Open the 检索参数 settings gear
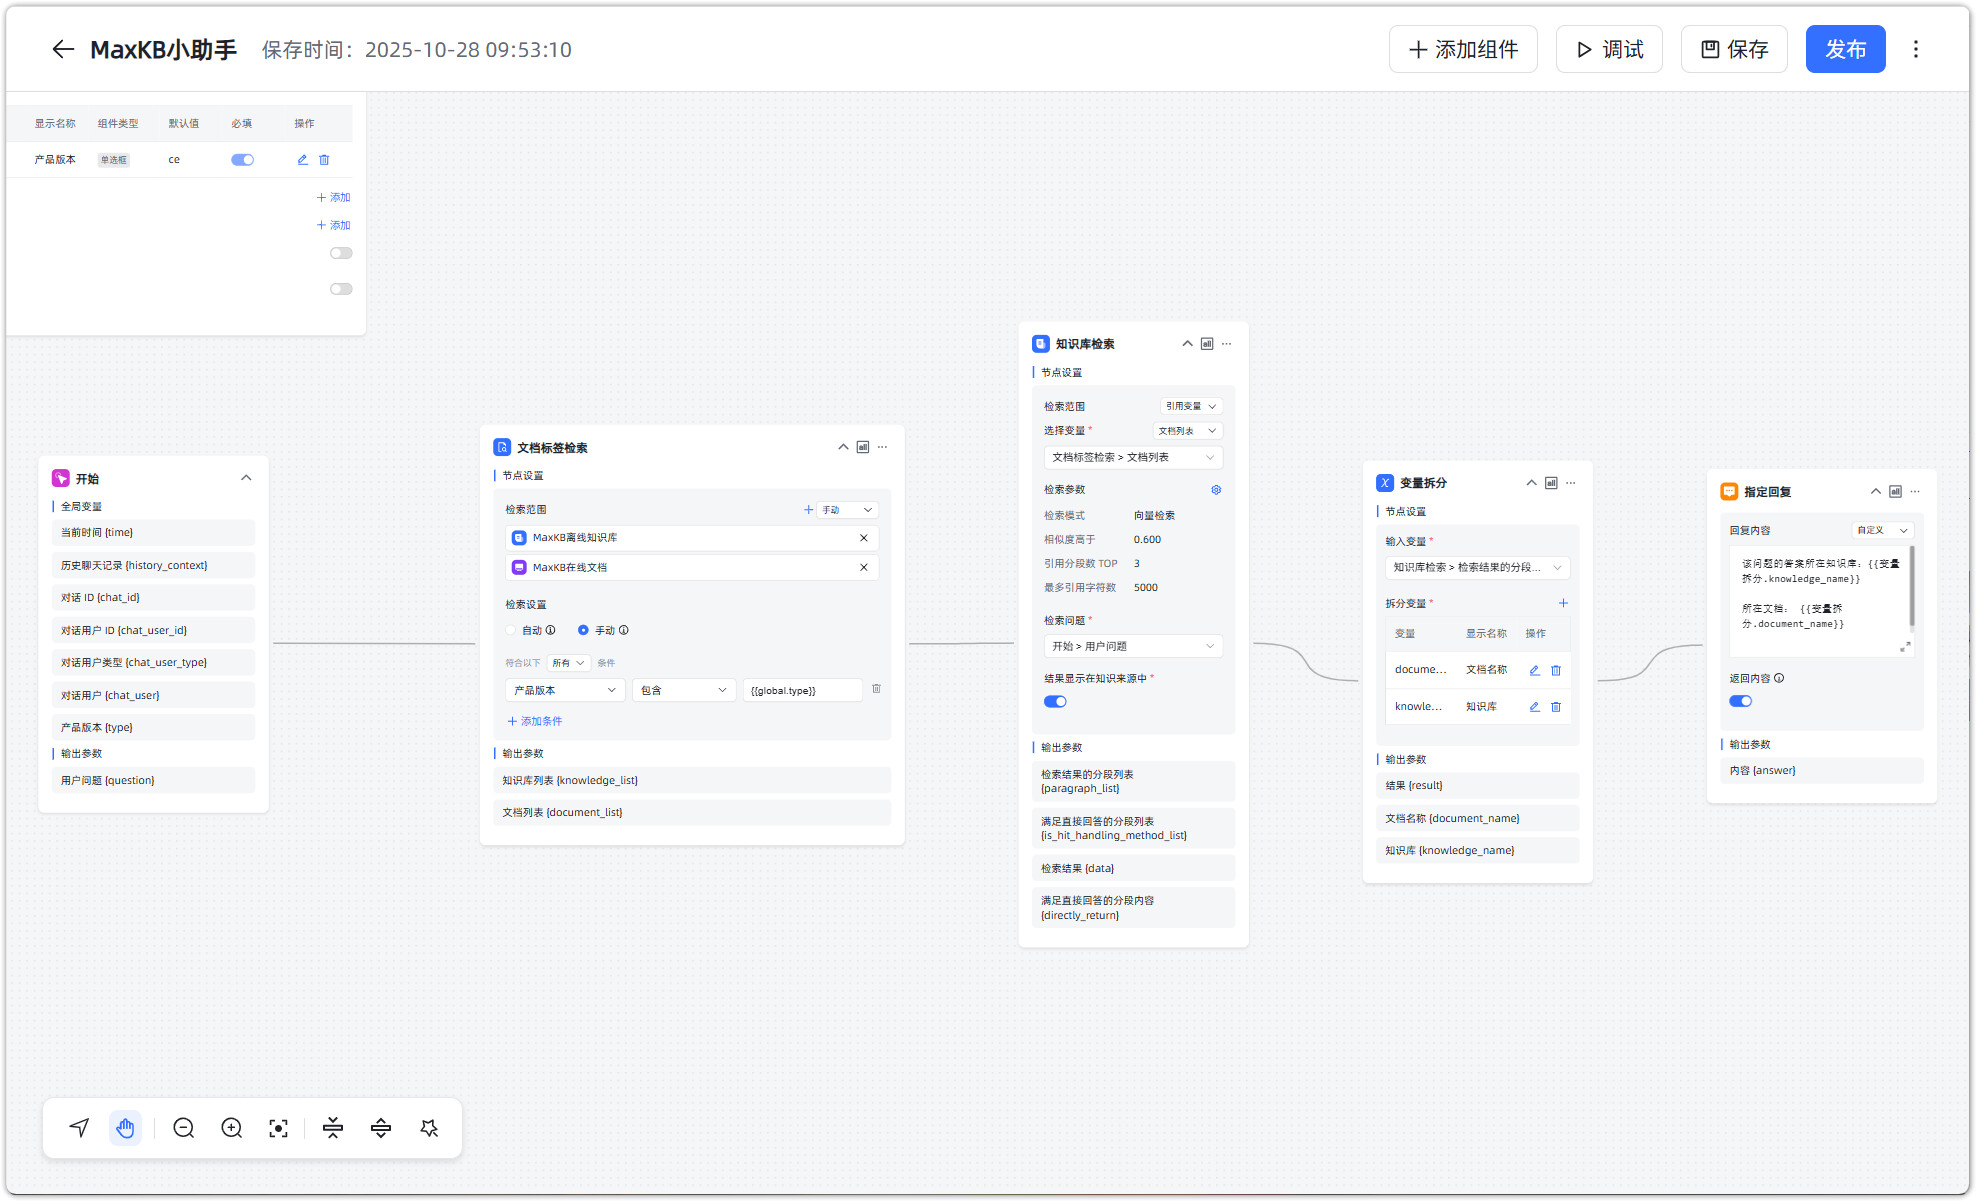Viewport: 1976px width, 1201px height. (x=1216, y=490)
